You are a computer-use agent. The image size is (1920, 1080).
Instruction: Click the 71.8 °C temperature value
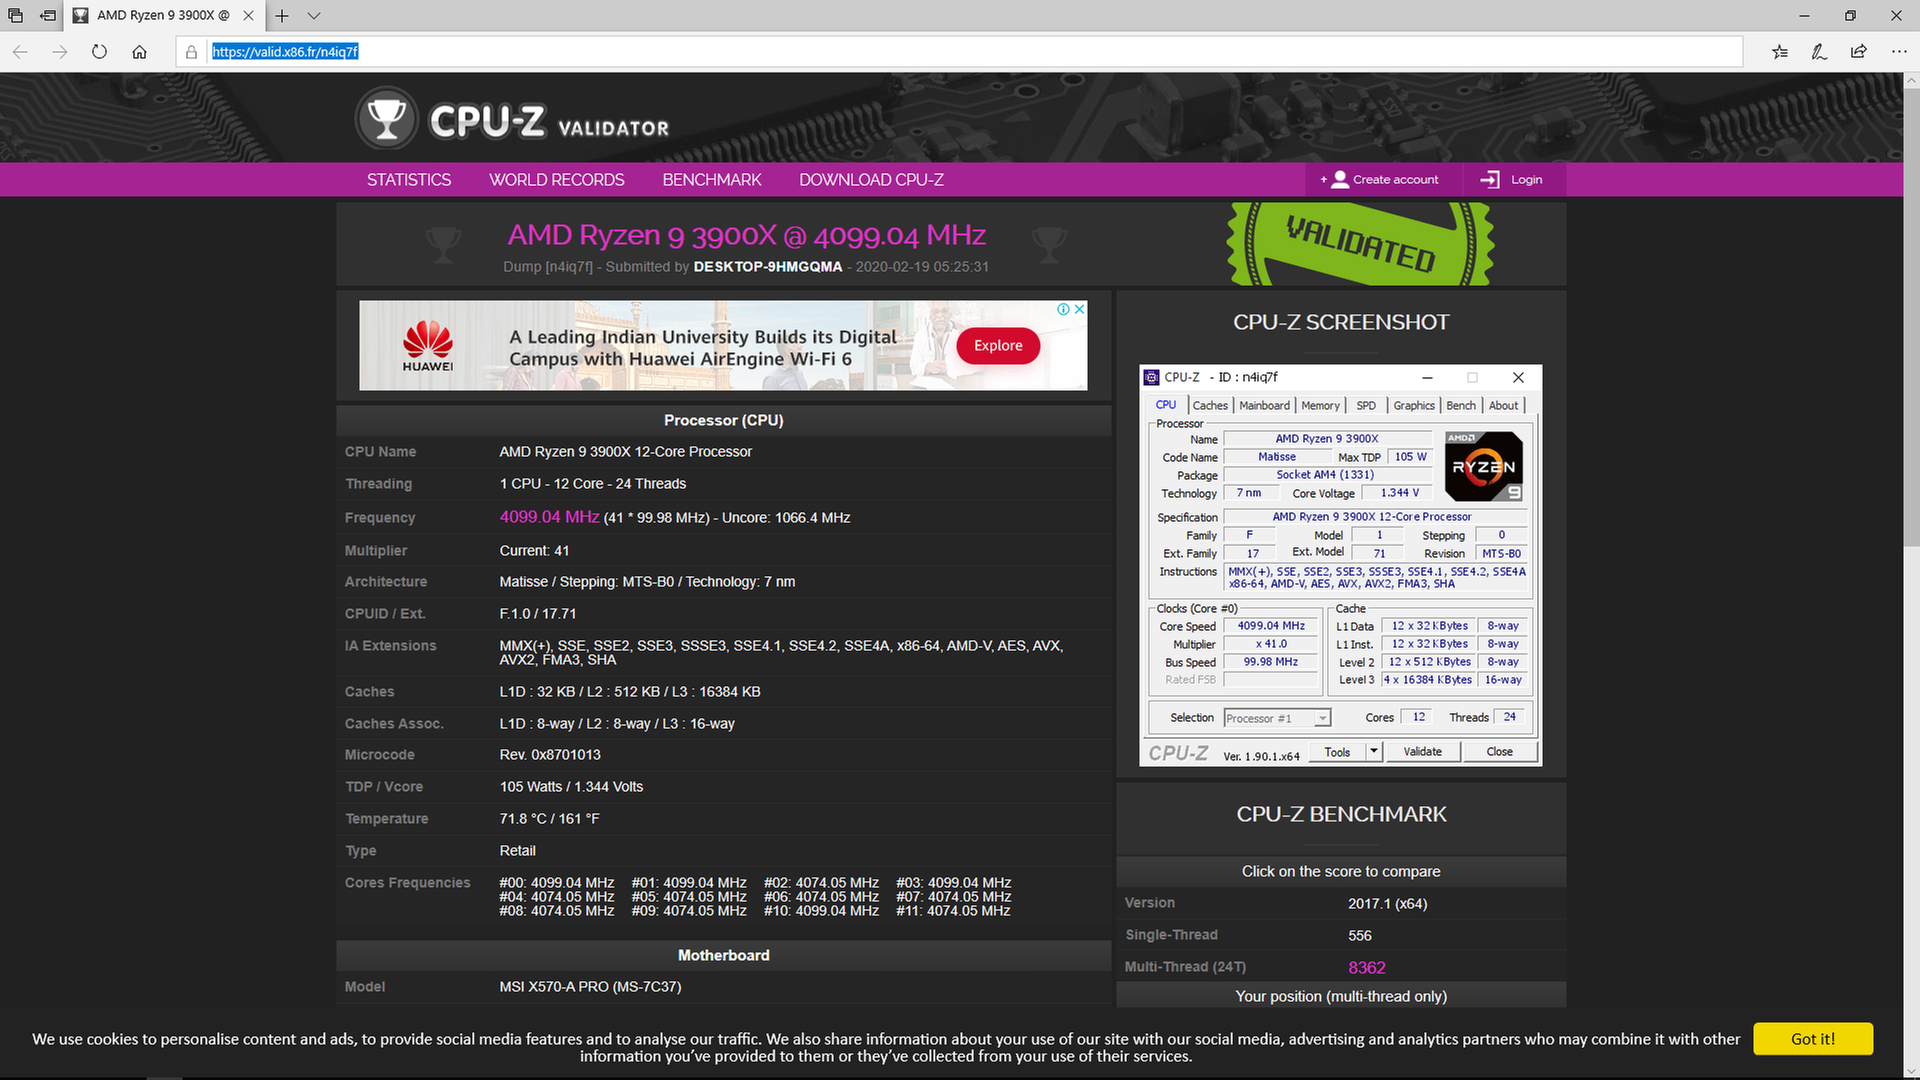[x=549, y=819]
